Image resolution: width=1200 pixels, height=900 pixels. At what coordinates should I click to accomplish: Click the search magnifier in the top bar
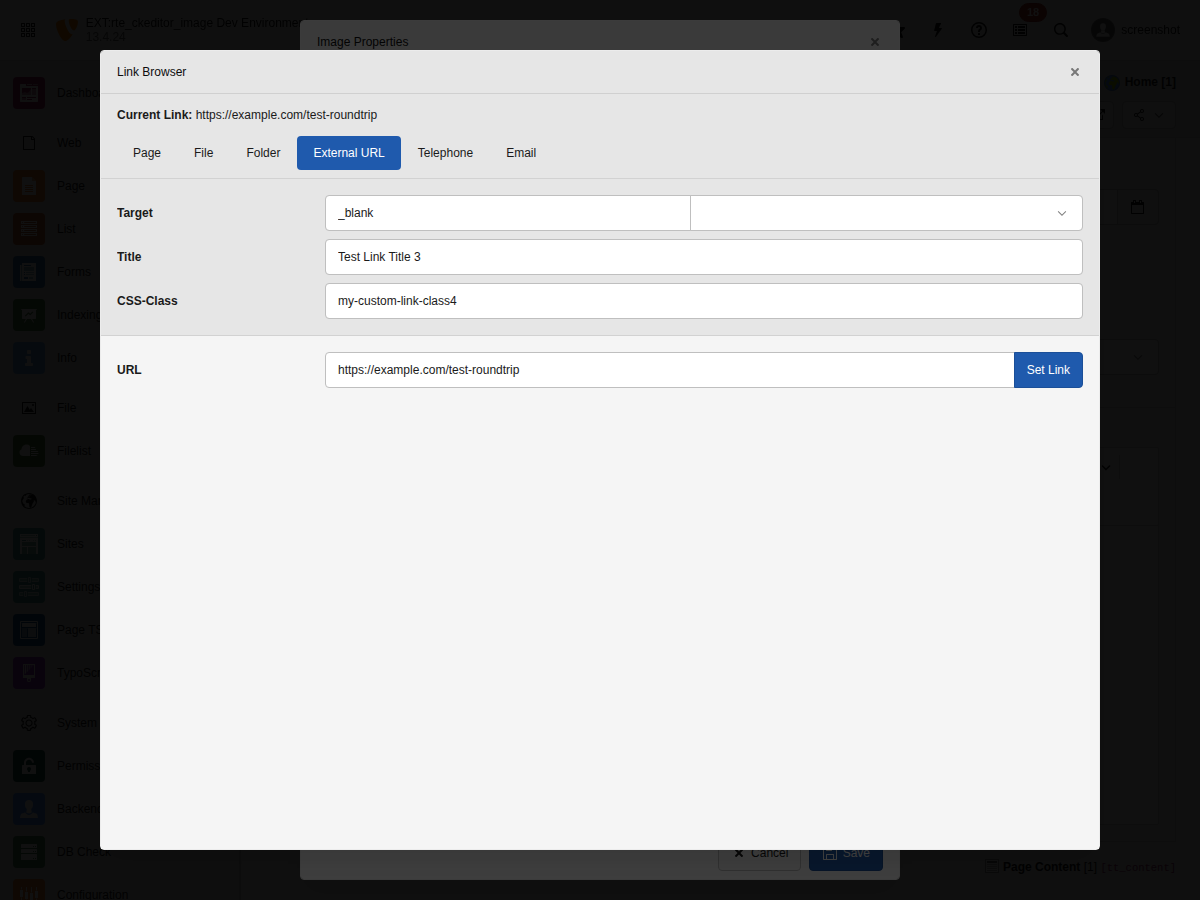(1061, 30)
